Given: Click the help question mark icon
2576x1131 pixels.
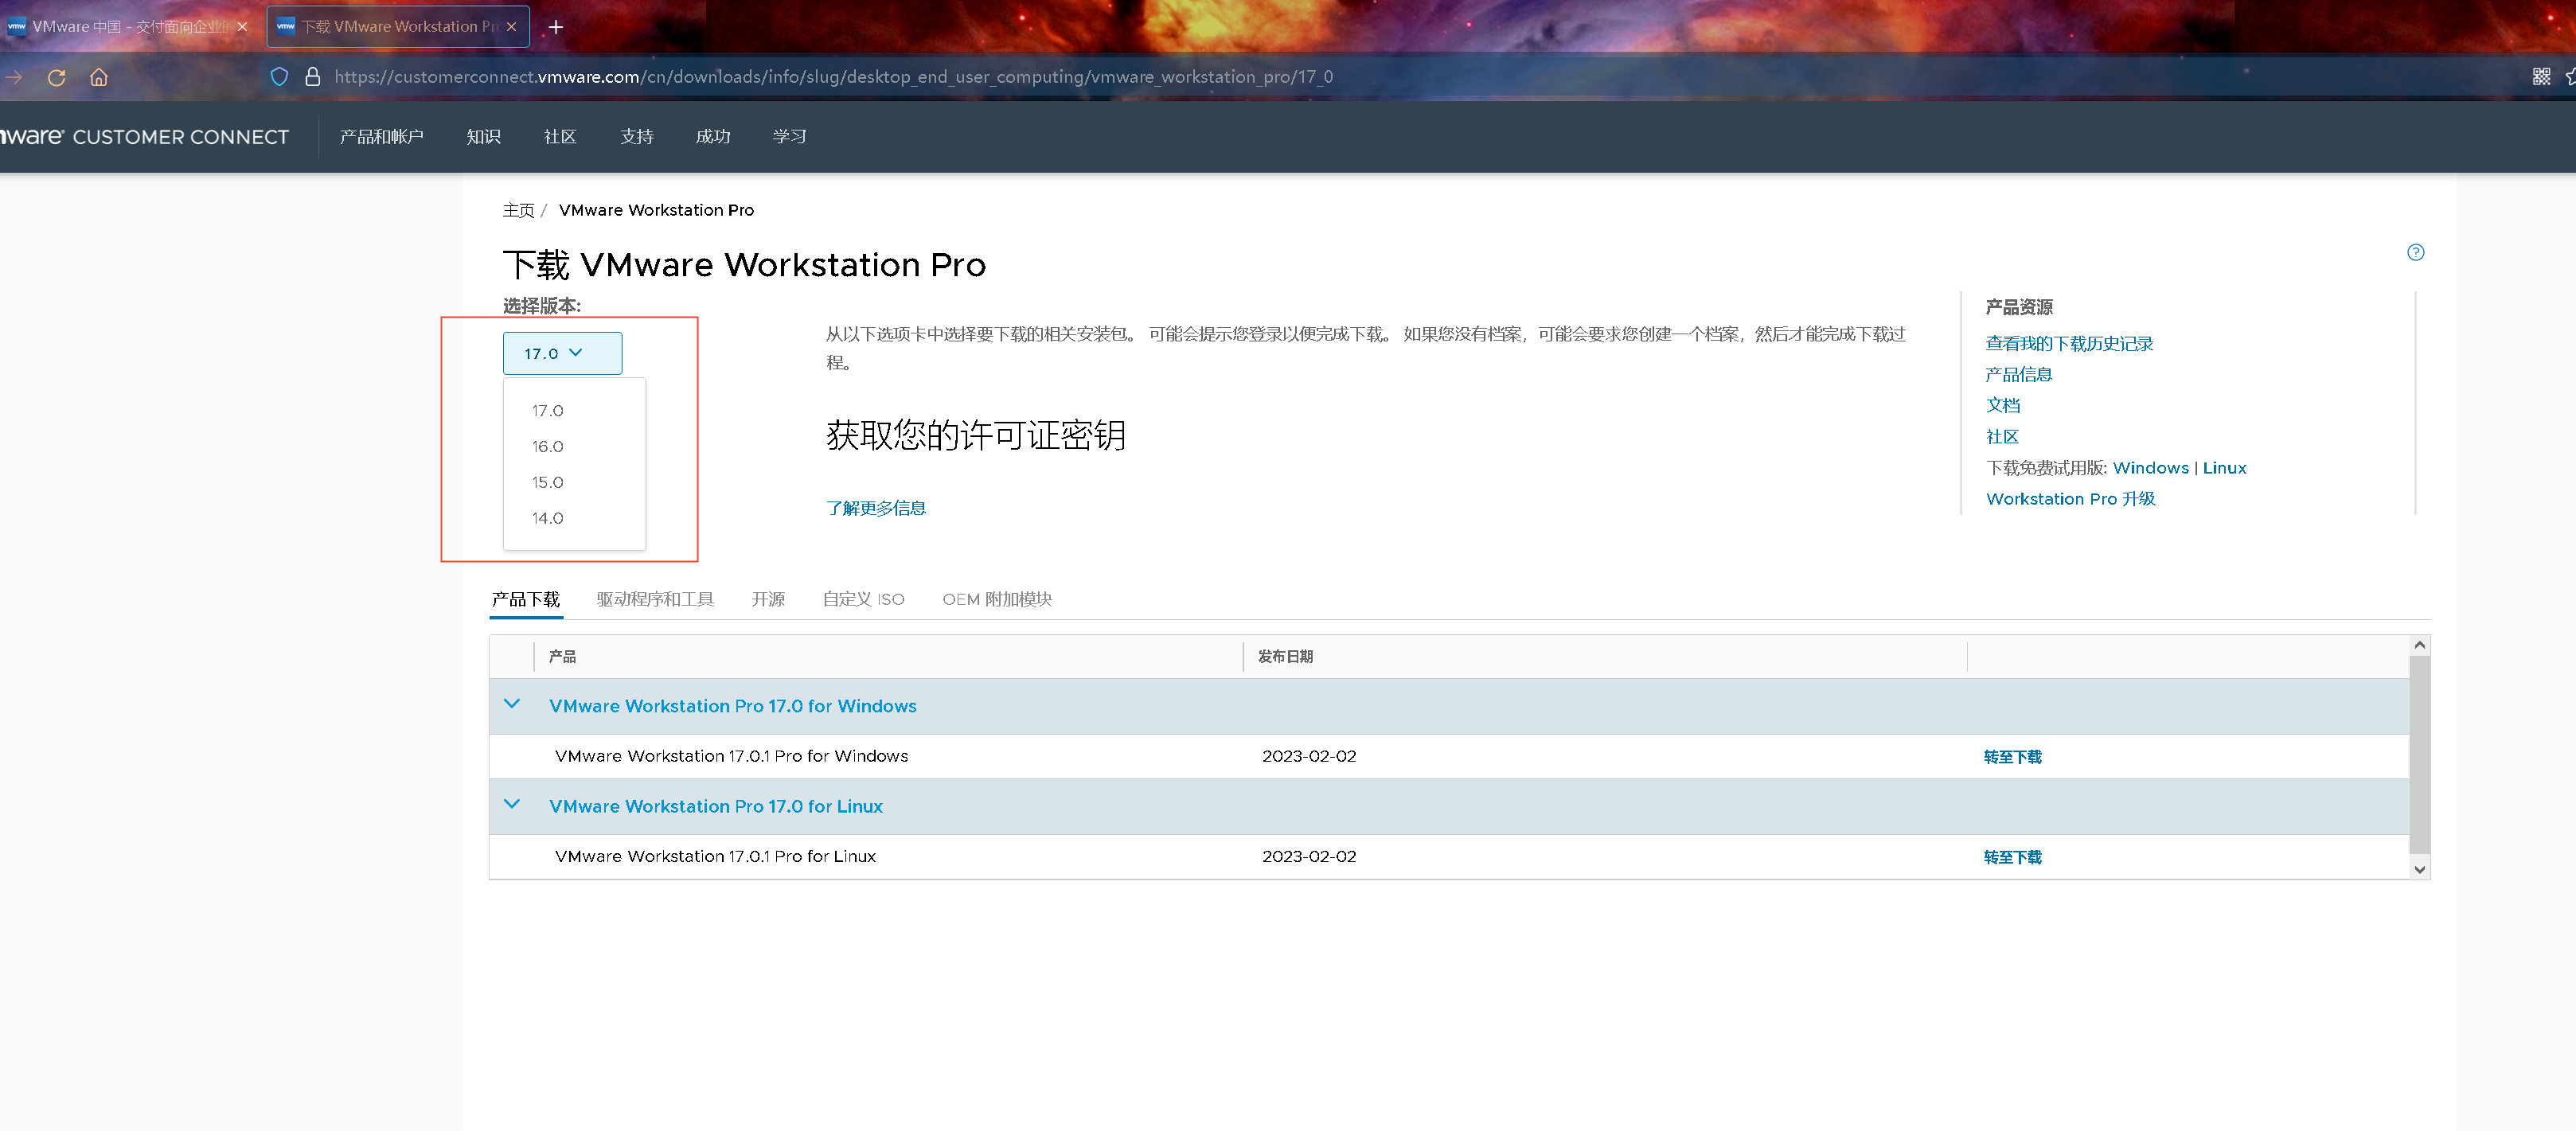Looking at the screenshot, I should [x=2415, y=252].
